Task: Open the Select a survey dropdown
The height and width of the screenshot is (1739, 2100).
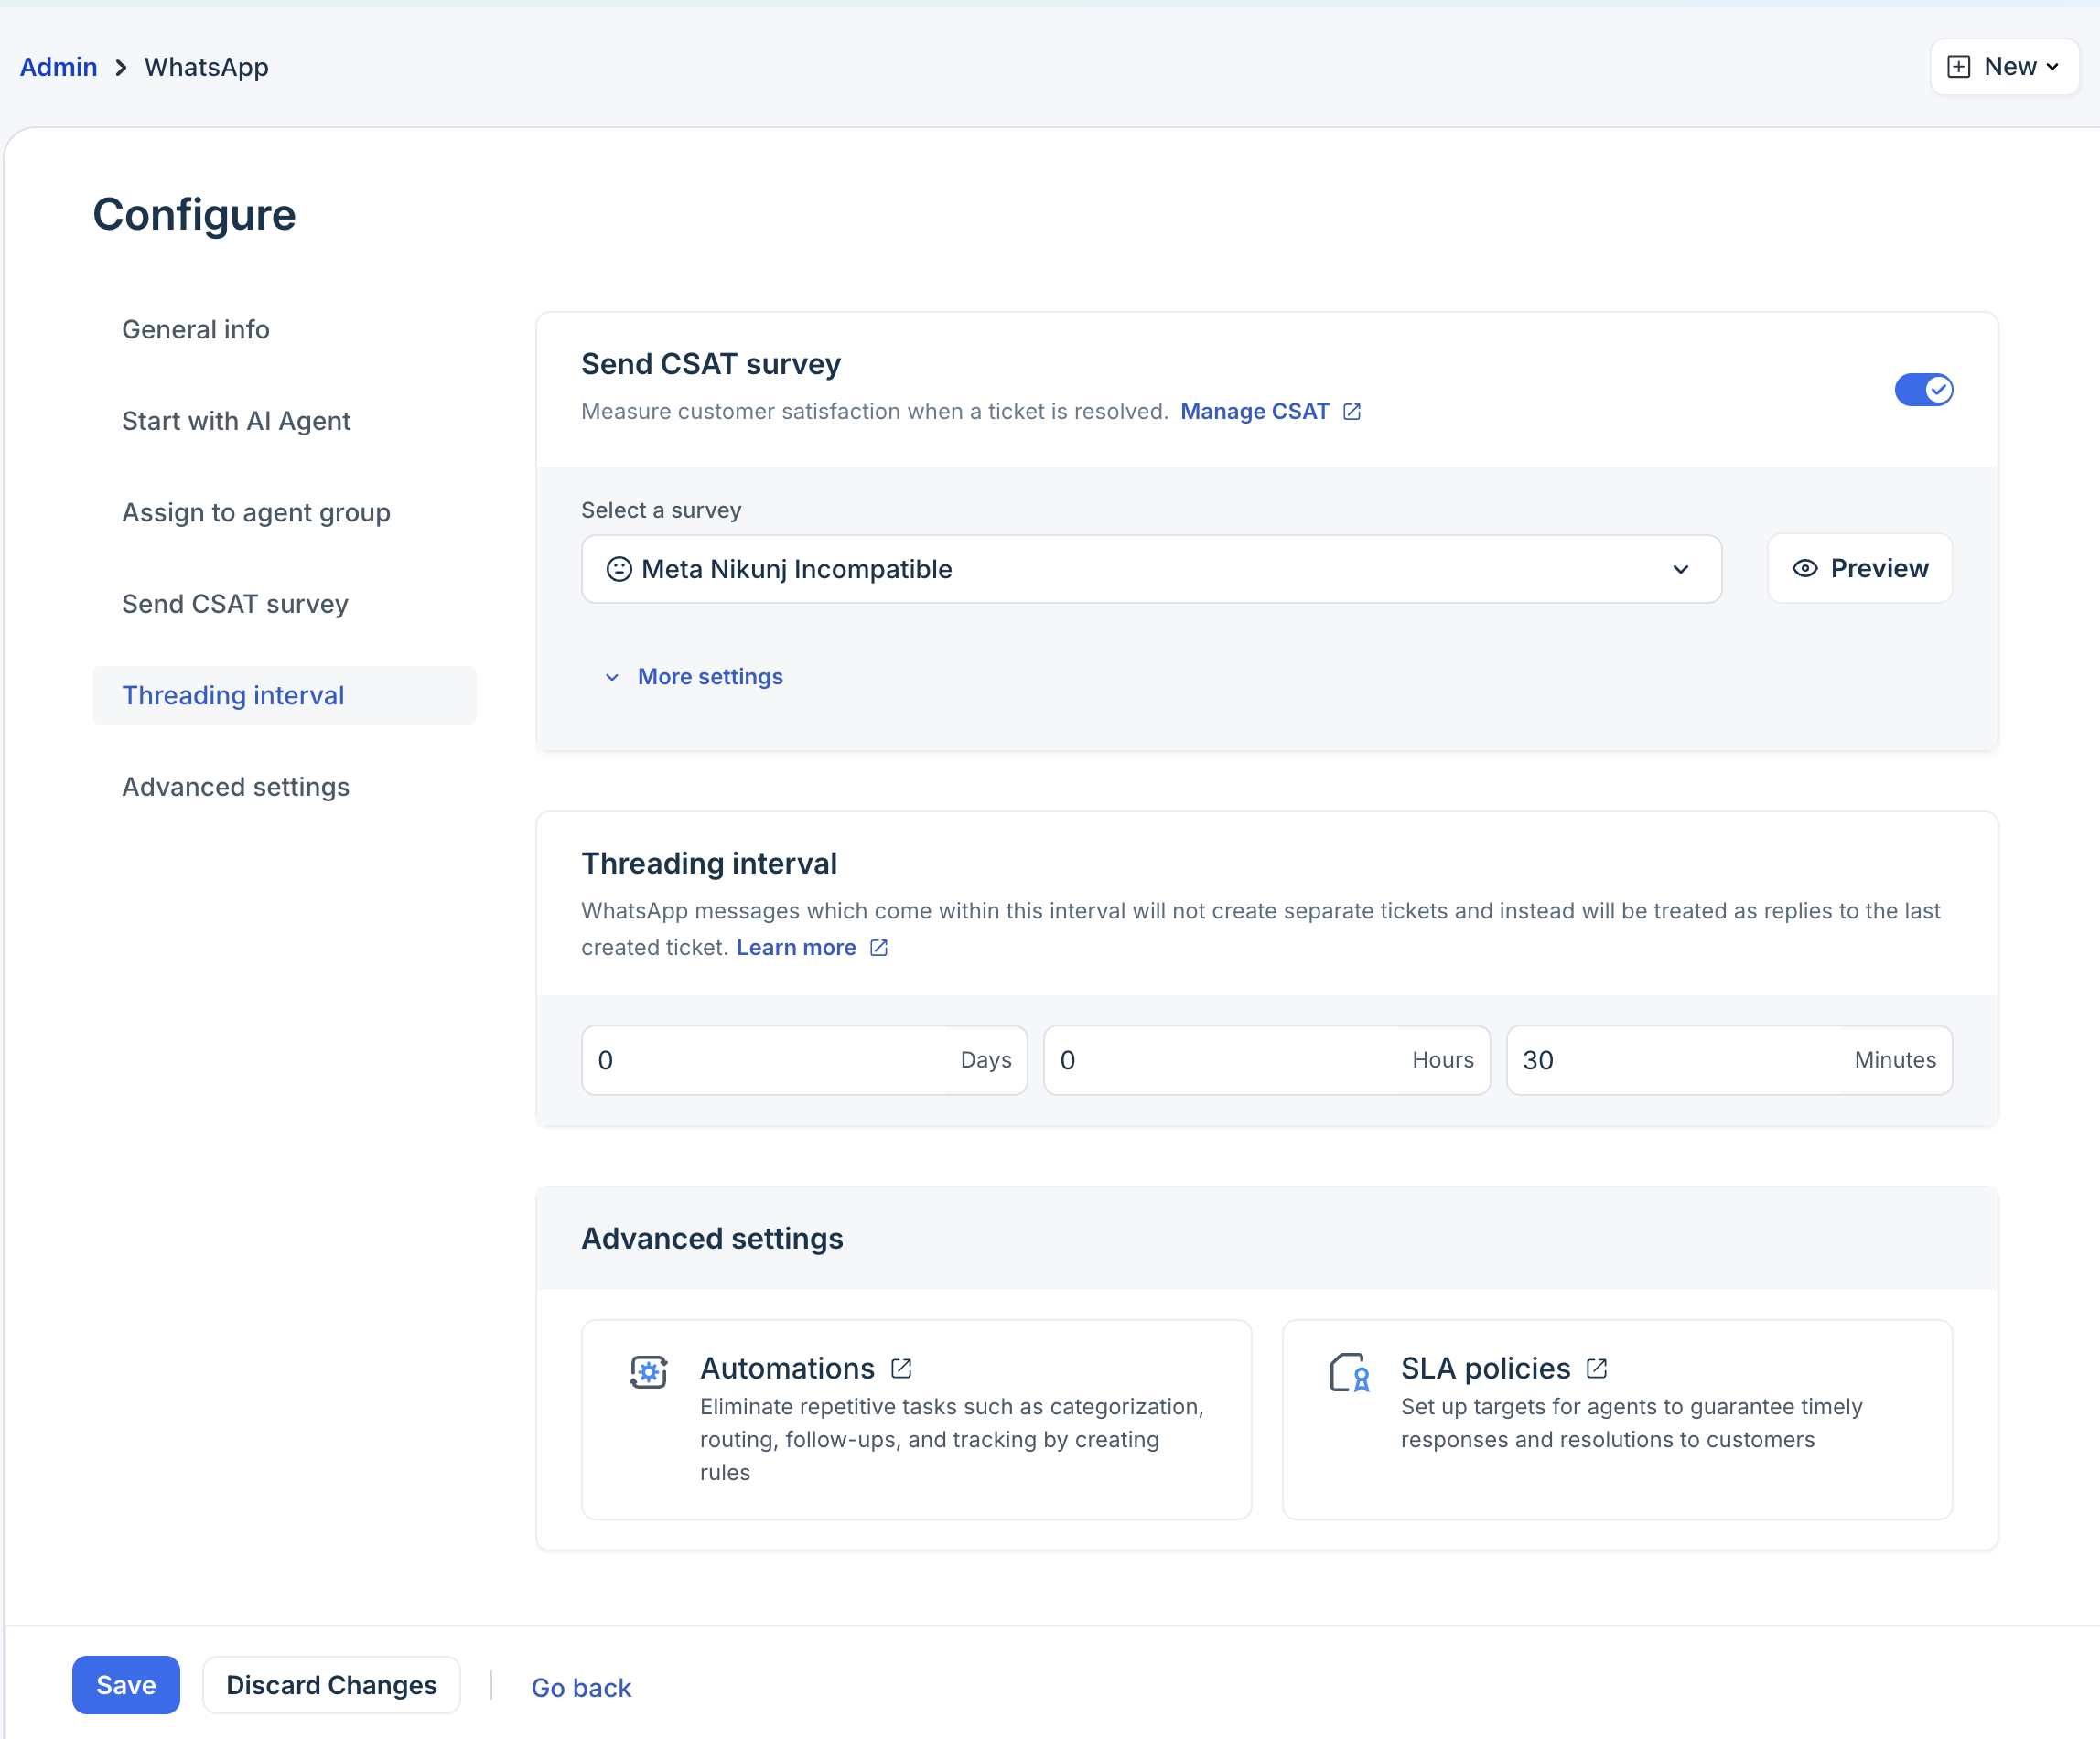Action: pyautogui.click(x=1150, y=569)
